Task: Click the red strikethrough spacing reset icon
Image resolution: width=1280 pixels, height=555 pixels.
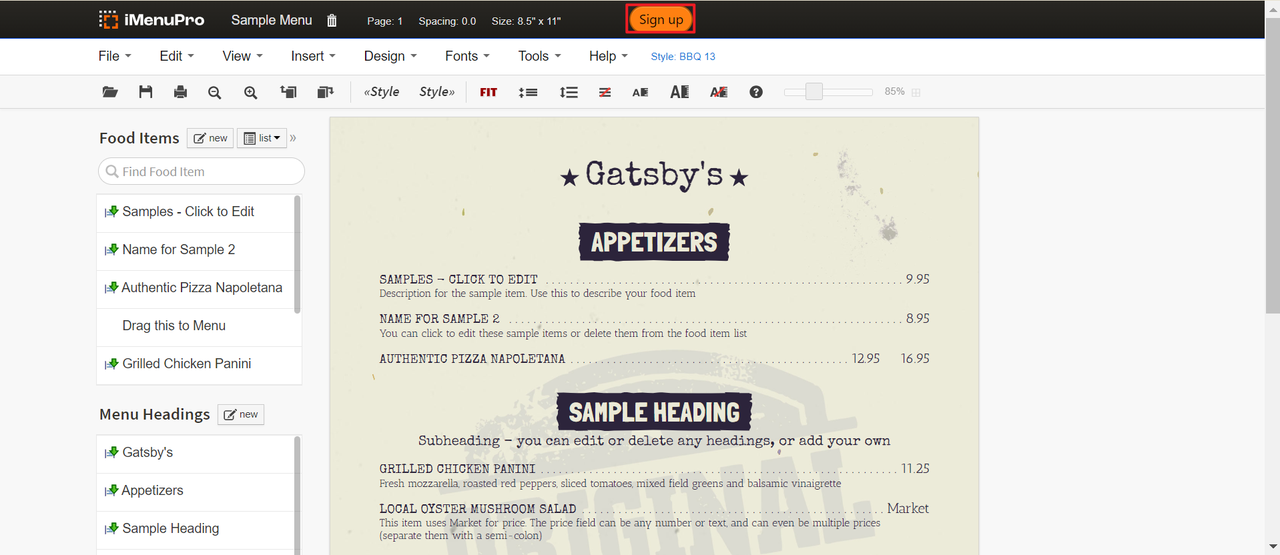Action: click(605, 92)
